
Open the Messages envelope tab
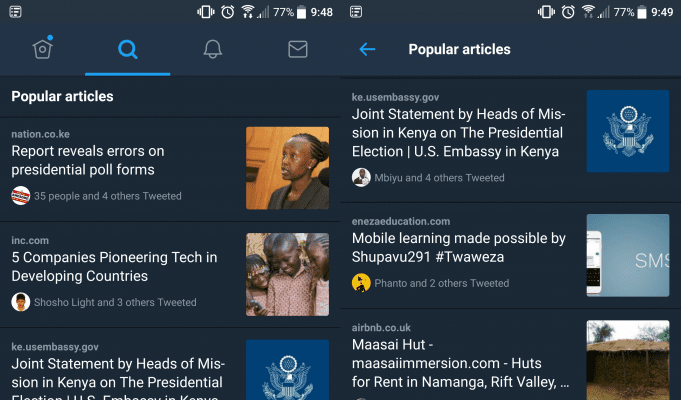coord(298,49)
